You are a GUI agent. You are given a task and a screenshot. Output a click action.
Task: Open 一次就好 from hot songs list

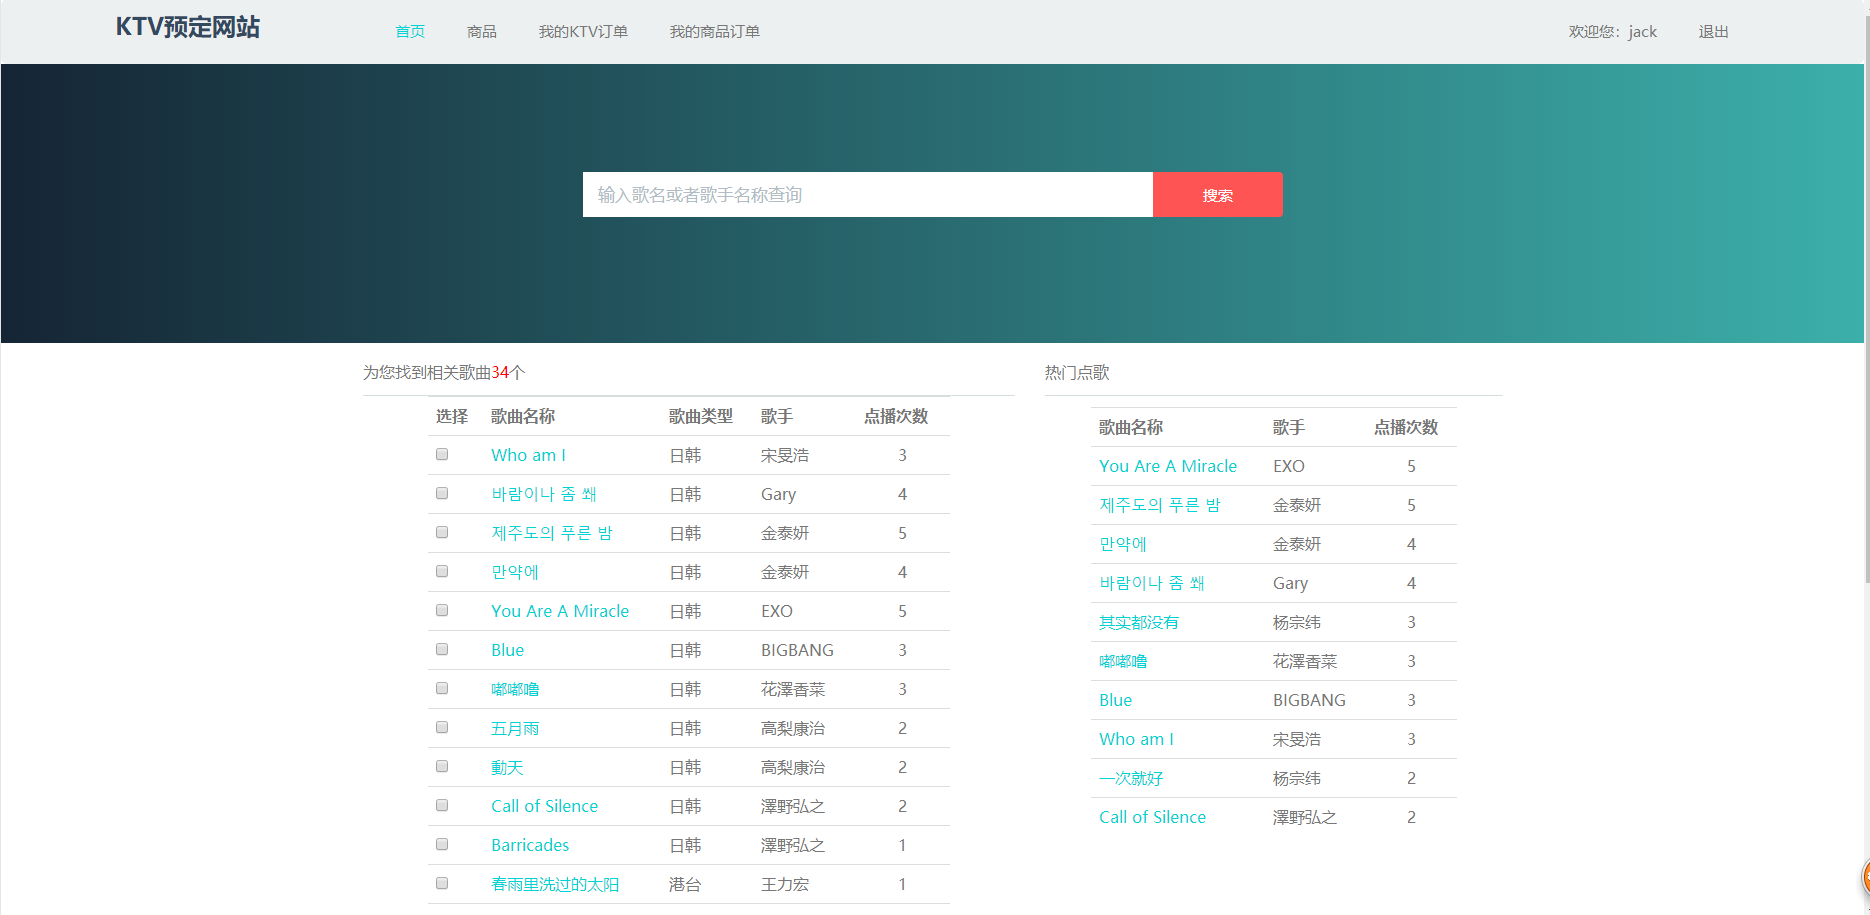pyautogui.click(x=1131, y=777)
